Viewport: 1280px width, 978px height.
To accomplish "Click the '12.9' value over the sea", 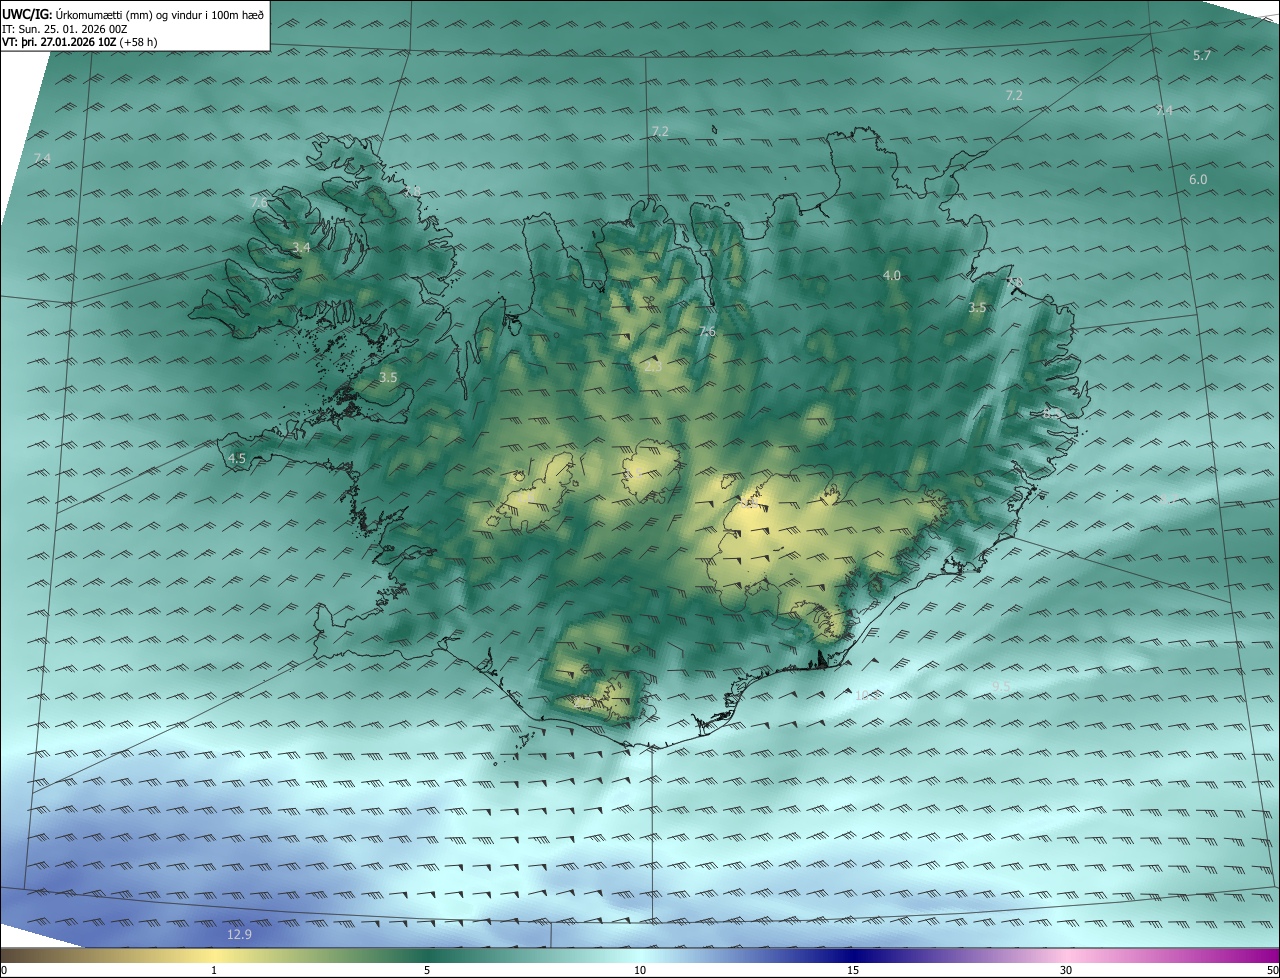I will (239, 934).
